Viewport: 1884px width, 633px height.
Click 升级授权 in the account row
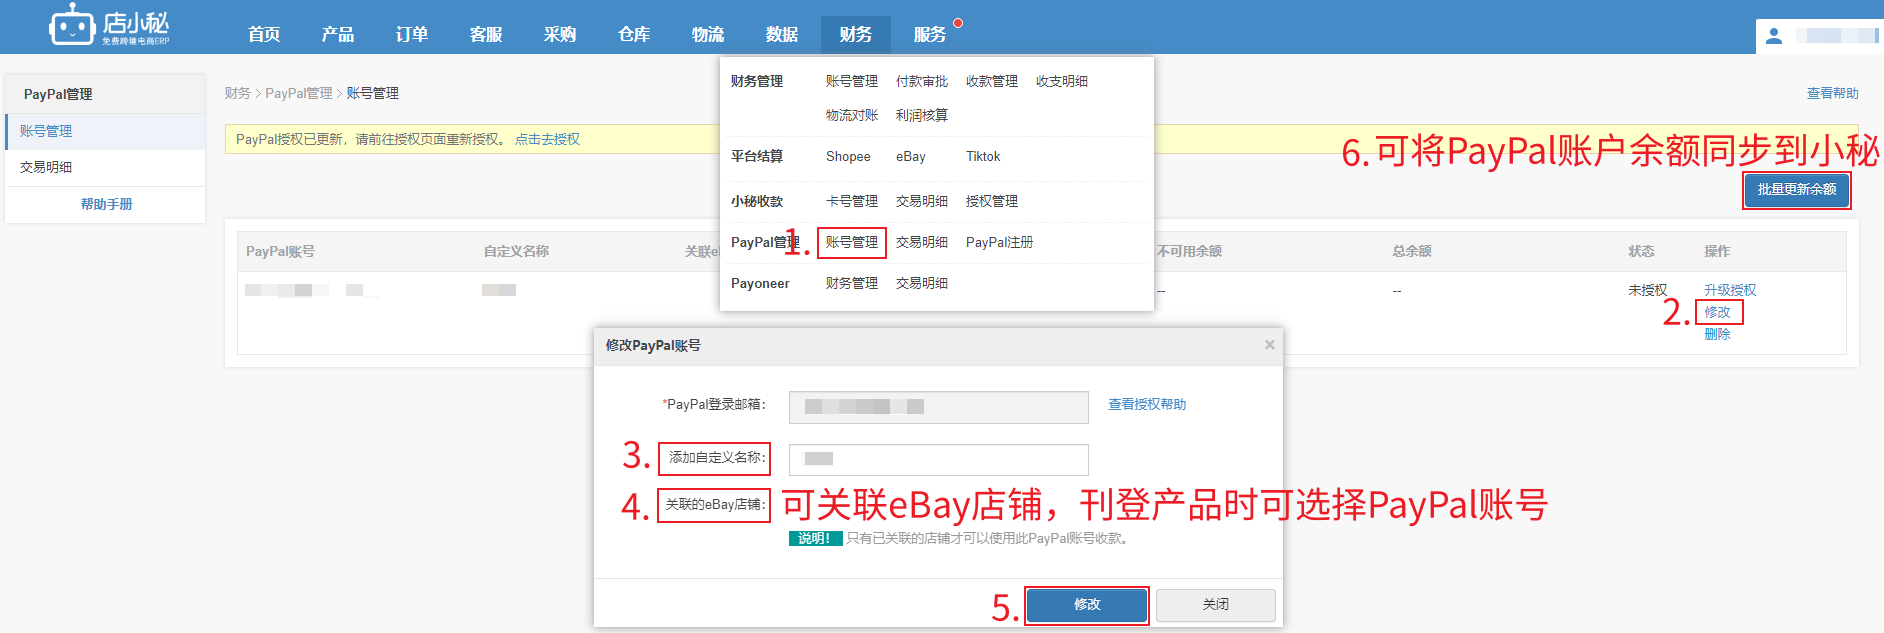(x=1730, y=290)
